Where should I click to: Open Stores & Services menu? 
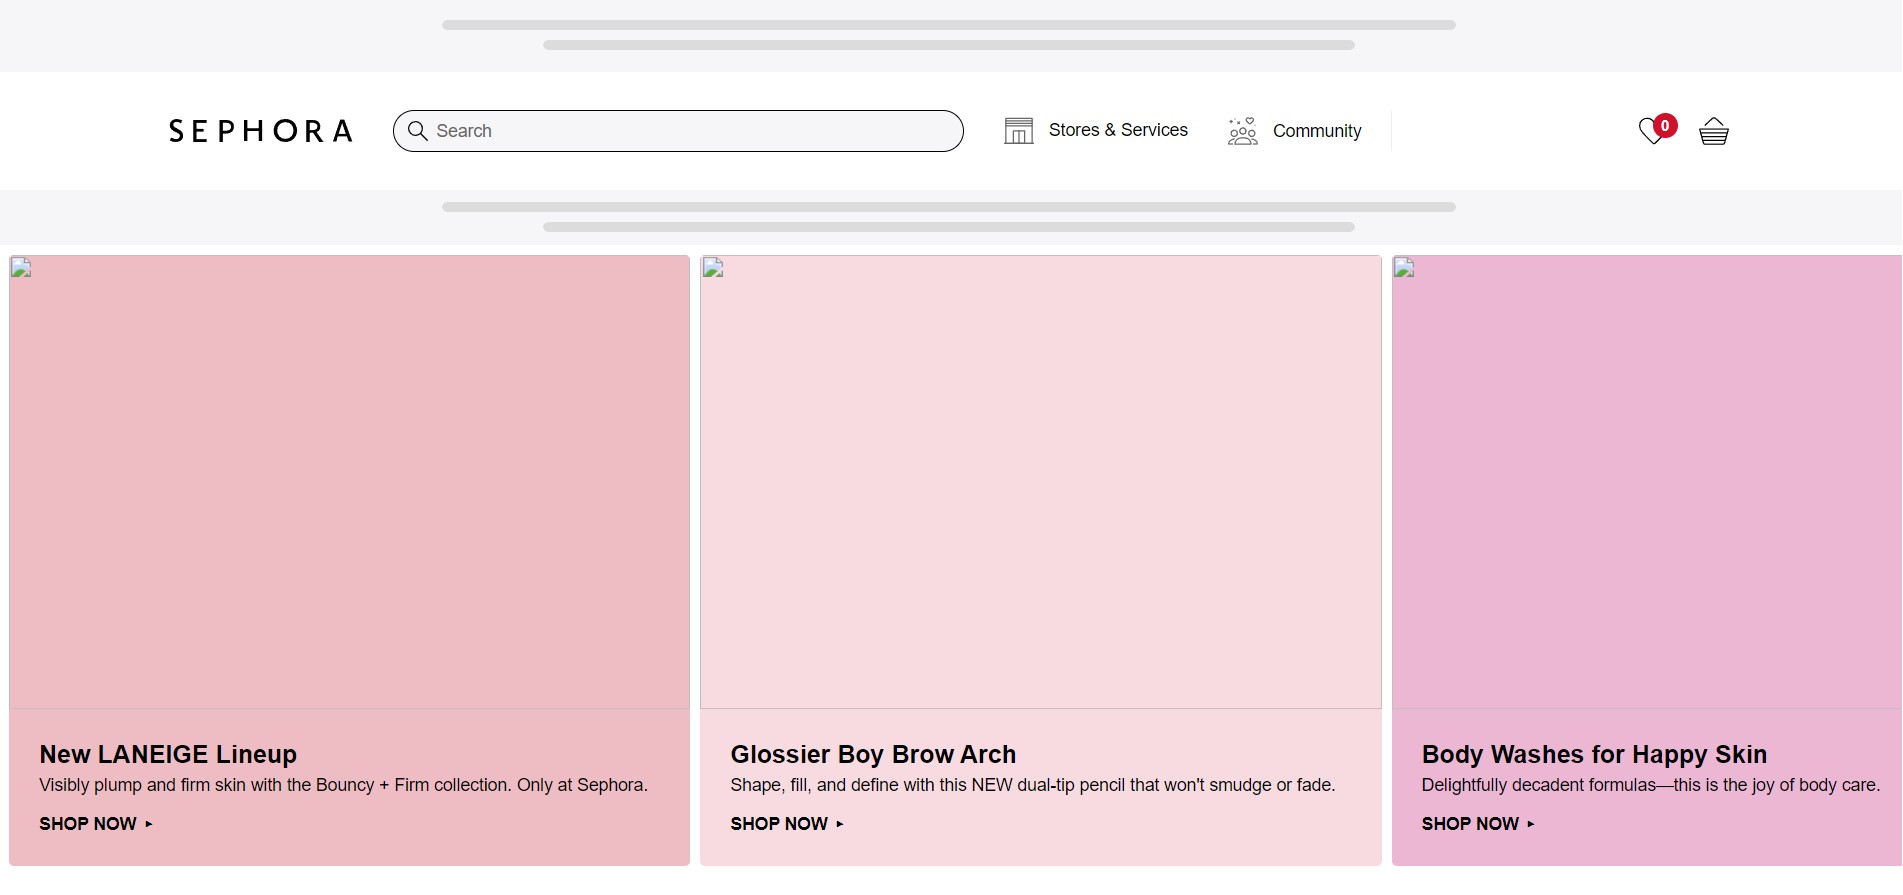(x=1118, y=130)
